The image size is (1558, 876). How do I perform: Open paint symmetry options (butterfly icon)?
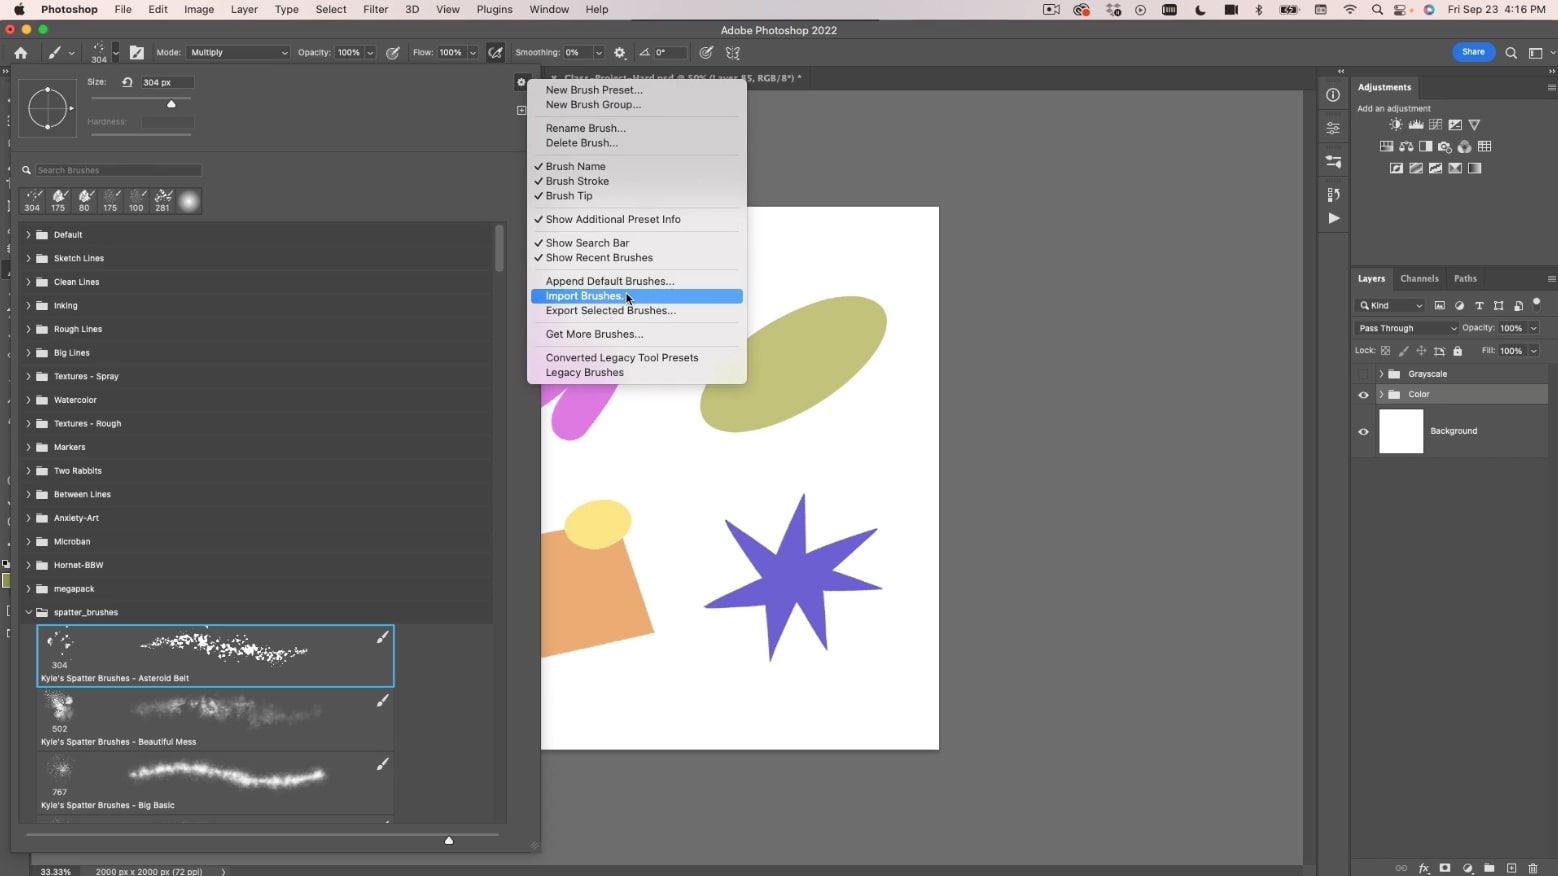[732, 52]
